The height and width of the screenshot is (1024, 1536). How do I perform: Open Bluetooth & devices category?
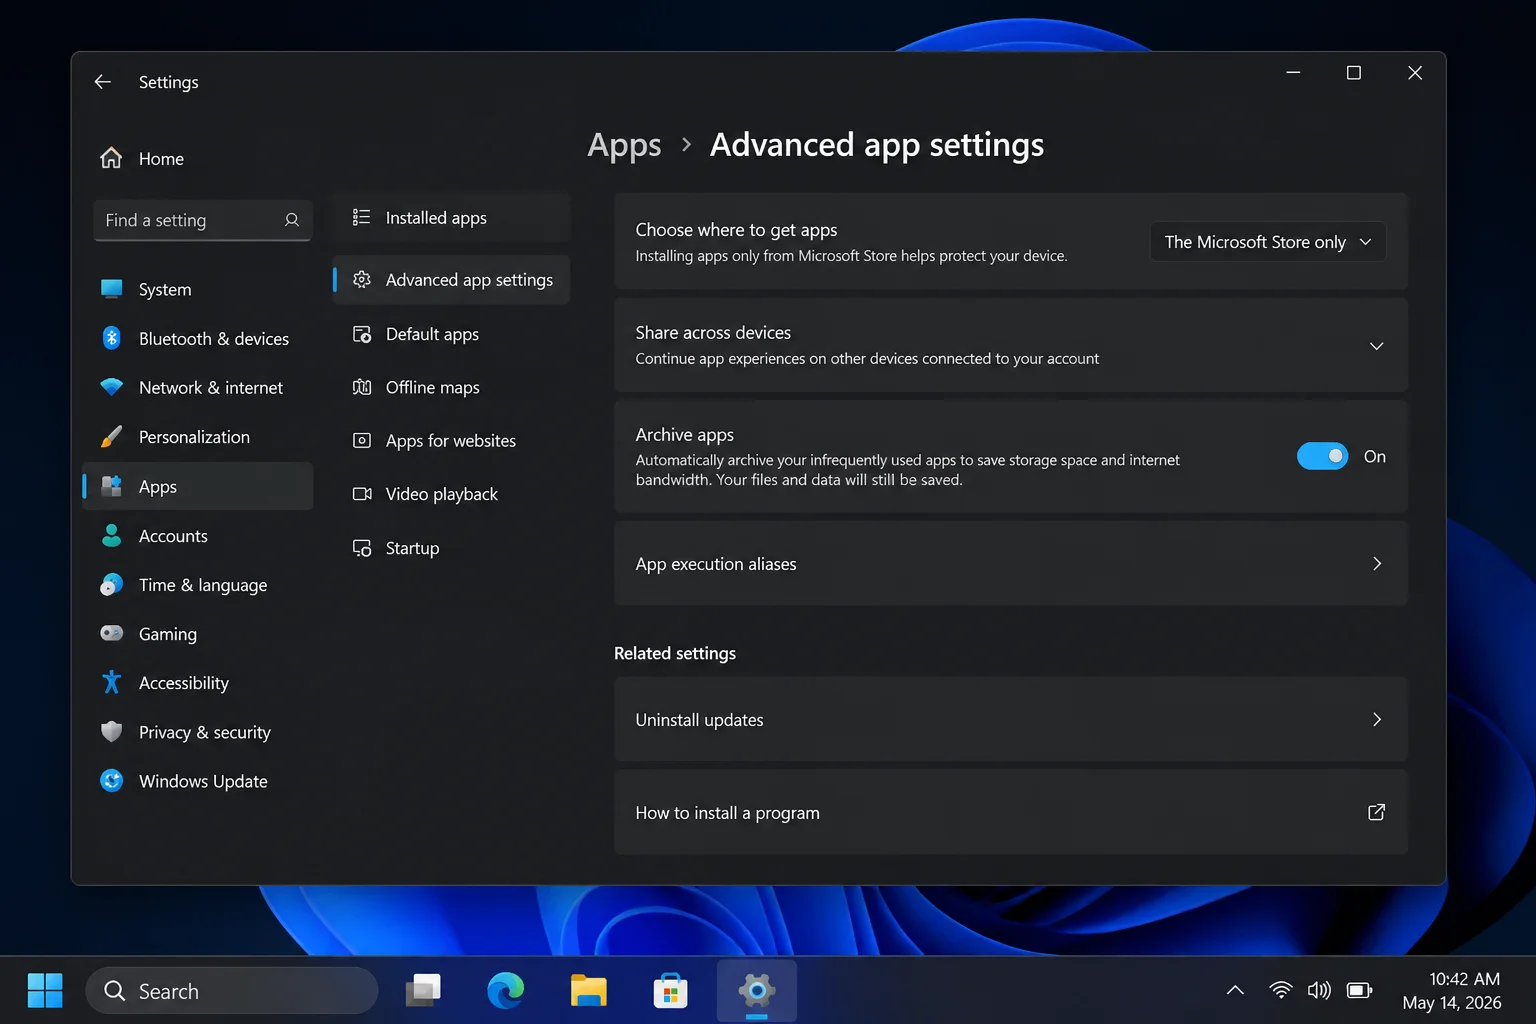tap(198, 338)
